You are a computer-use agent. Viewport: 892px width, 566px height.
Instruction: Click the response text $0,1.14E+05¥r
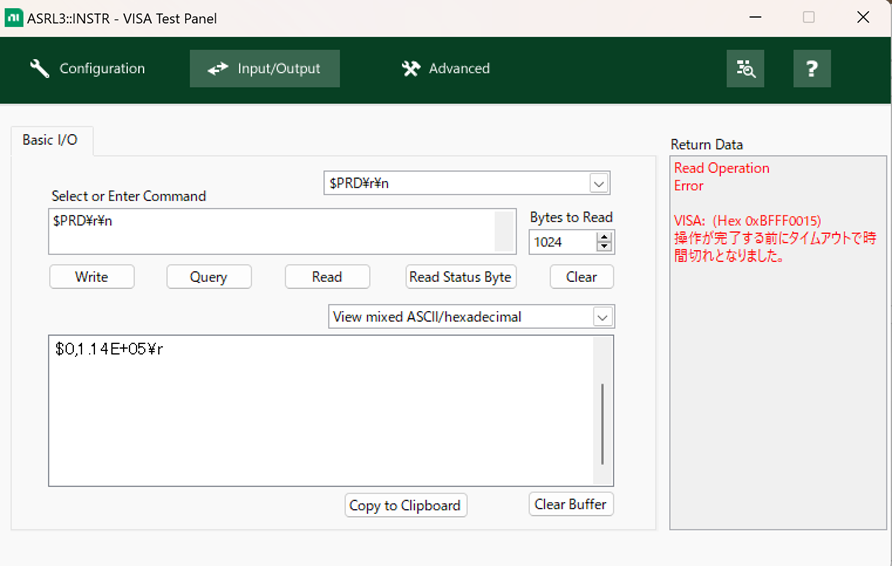109,349
